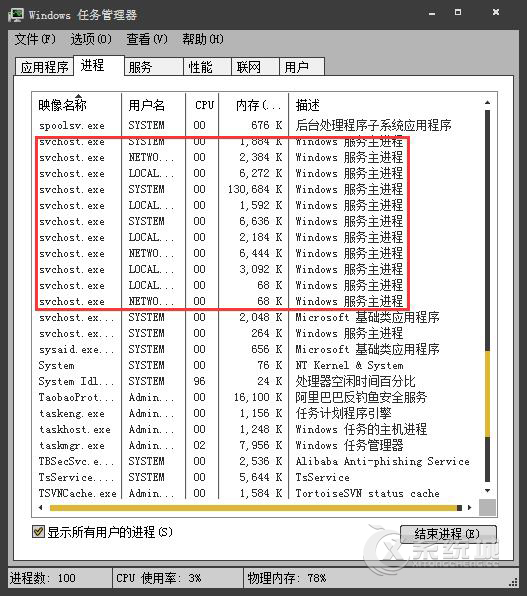Sort by 用户名 column header
Screen dimensions: 527x596
[x=154, y=105]
